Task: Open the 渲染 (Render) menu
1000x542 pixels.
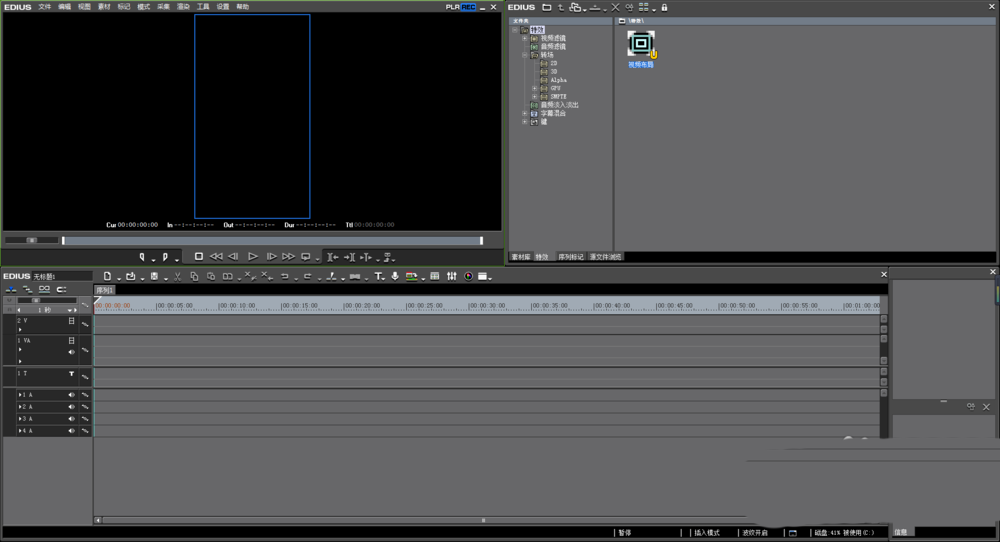Action: coord(183,7)
